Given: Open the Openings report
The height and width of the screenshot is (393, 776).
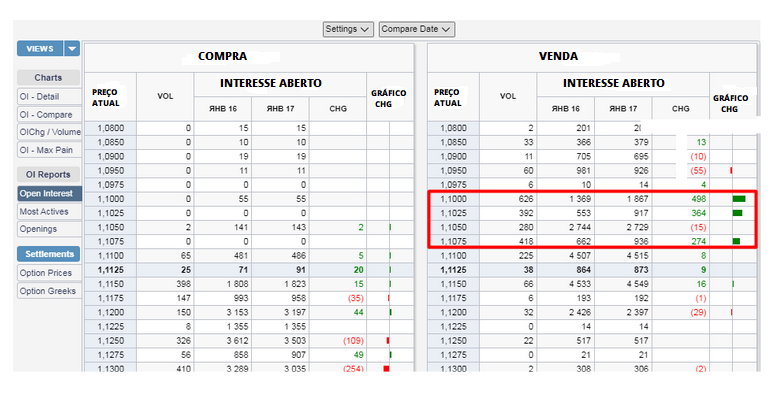Looking at the screenshot, I should click(49, 229).
